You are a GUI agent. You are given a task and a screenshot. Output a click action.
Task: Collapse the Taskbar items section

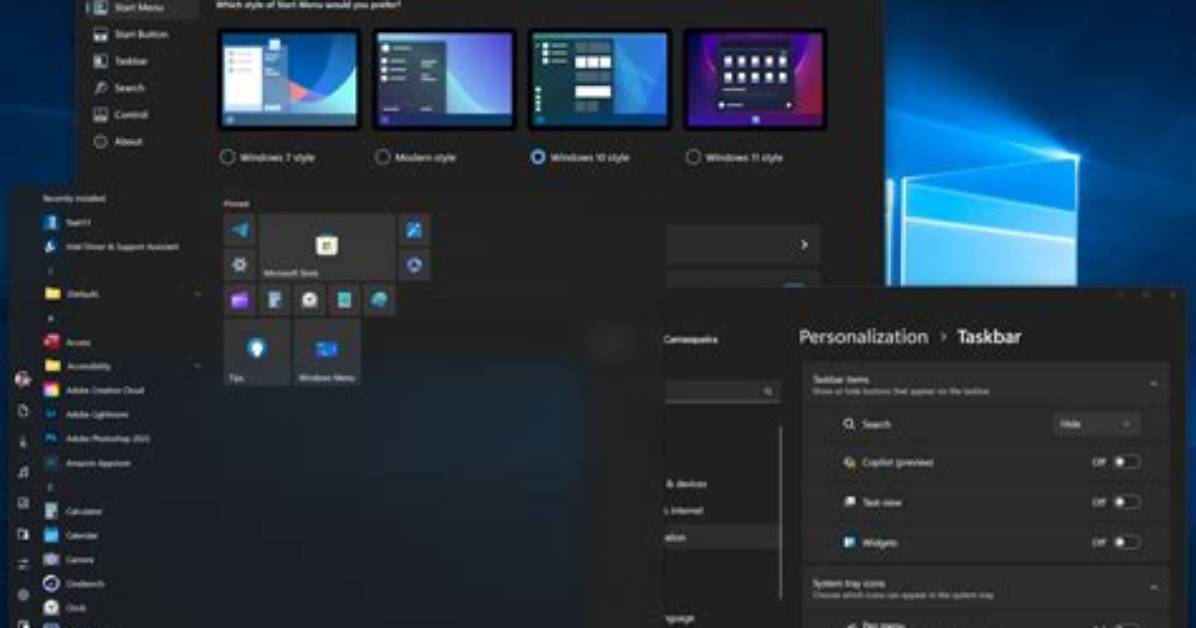pos(1154,385)
